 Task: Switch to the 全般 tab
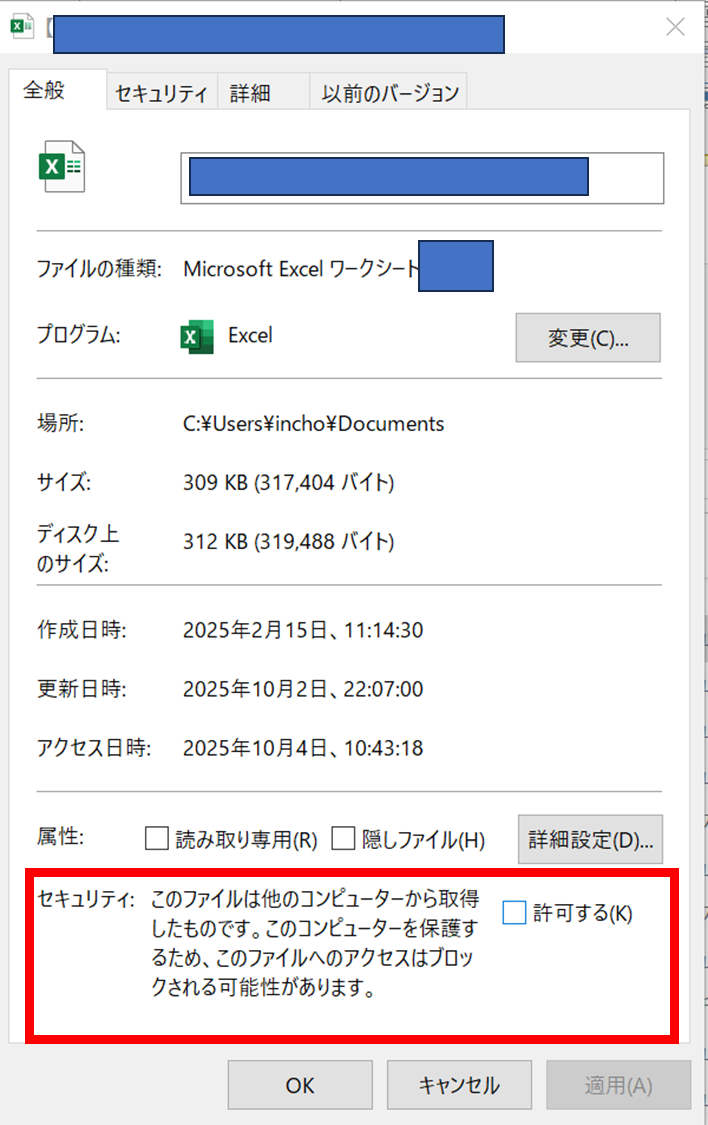(44, 90)
